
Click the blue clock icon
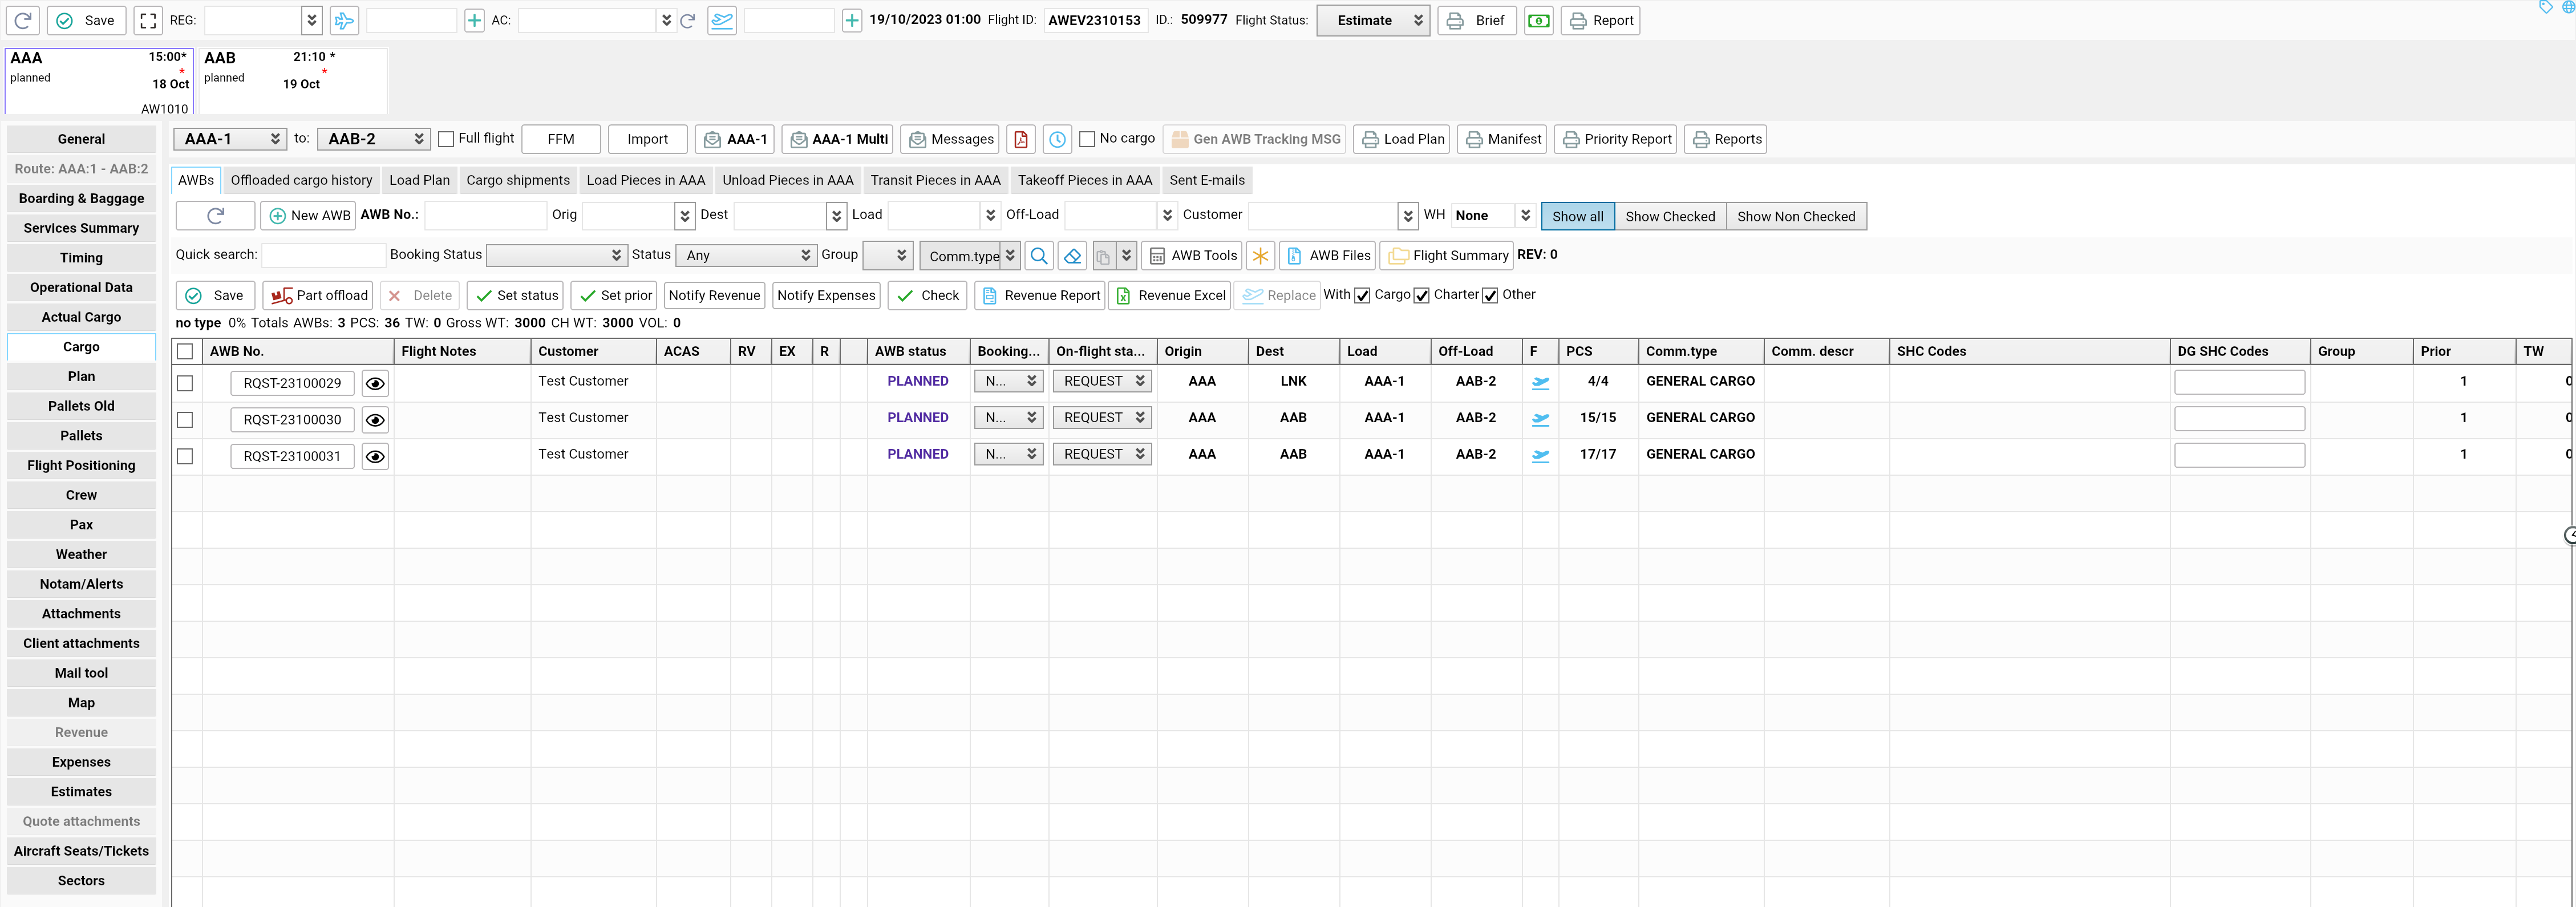(x=1057, y=139)
